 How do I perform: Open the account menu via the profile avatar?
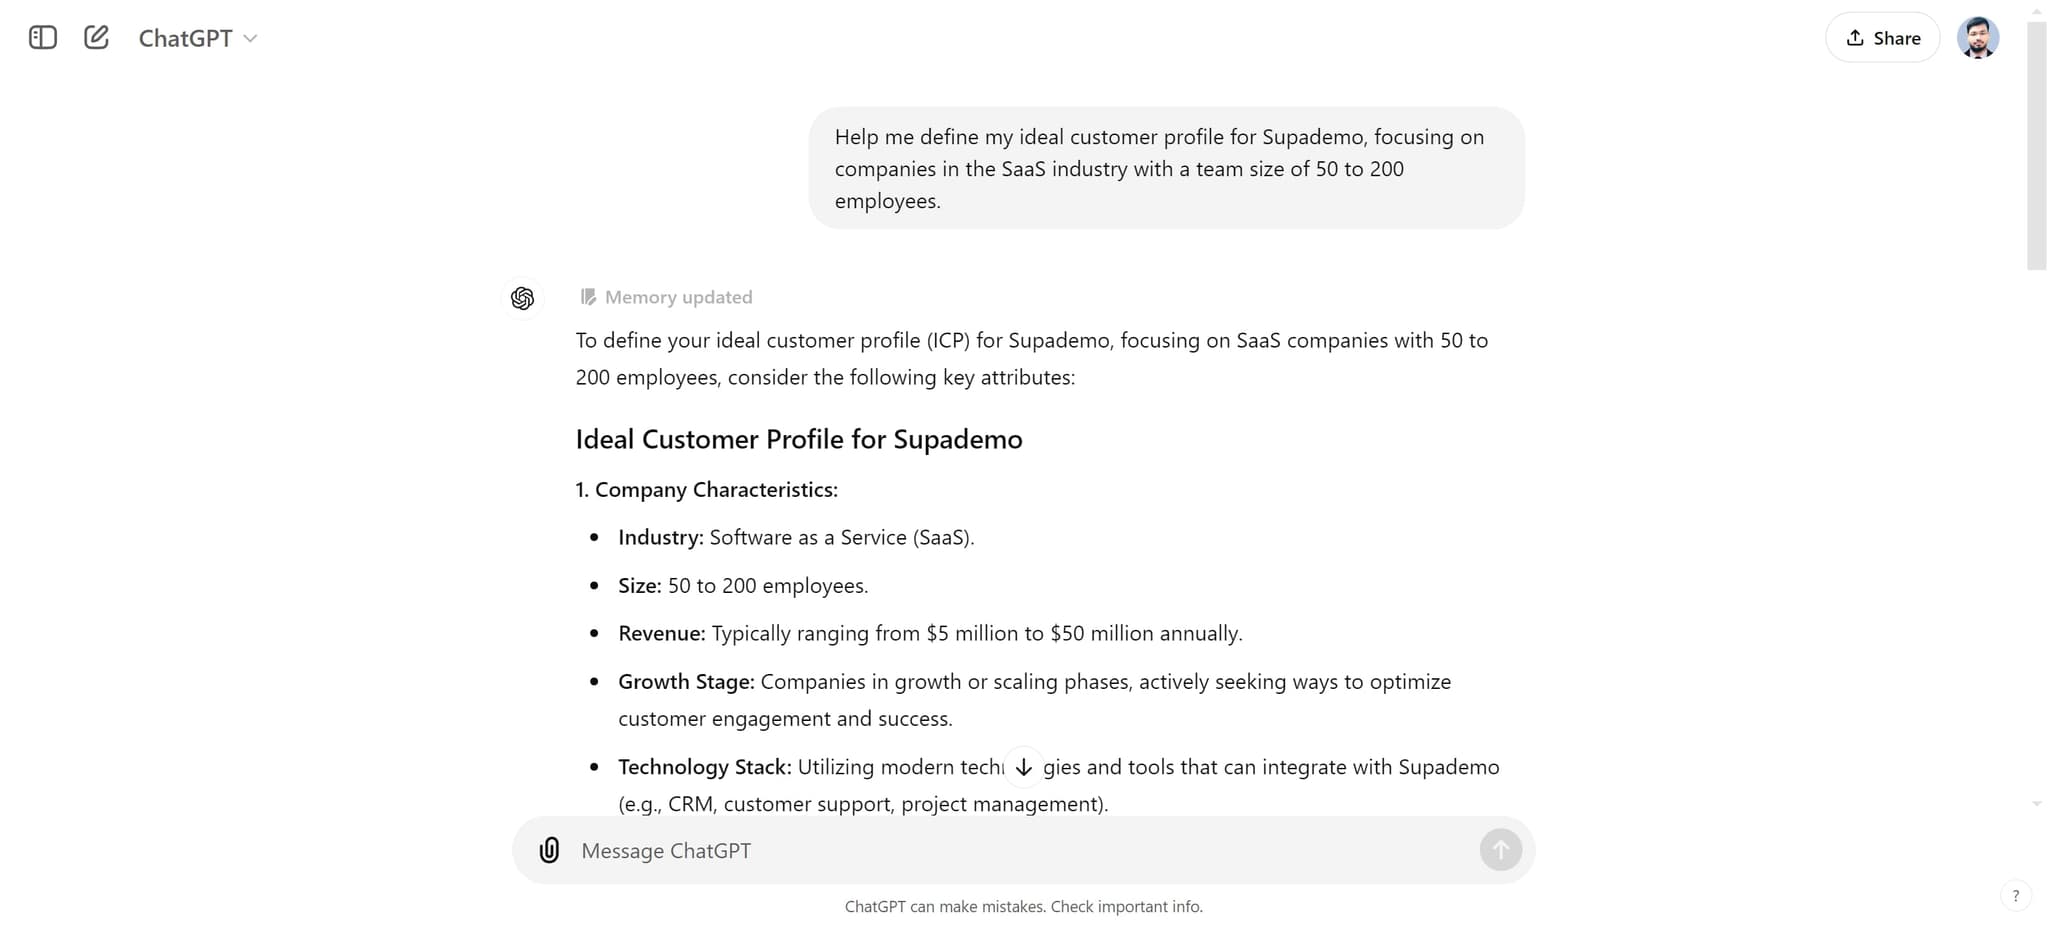tap(1978, 37)
